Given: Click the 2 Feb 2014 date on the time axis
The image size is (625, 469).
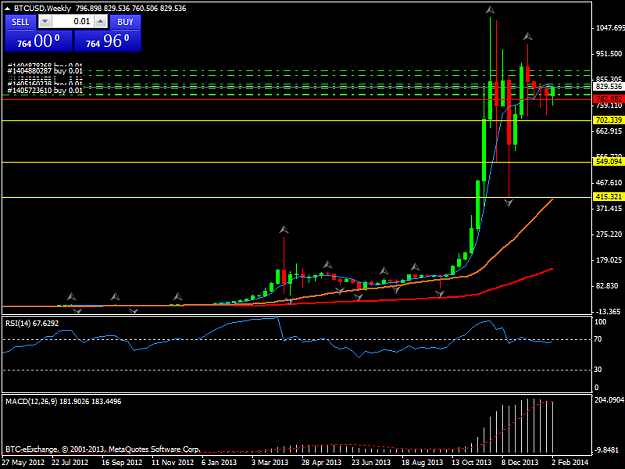Looking at the screenshot, I should click(570, 462).
